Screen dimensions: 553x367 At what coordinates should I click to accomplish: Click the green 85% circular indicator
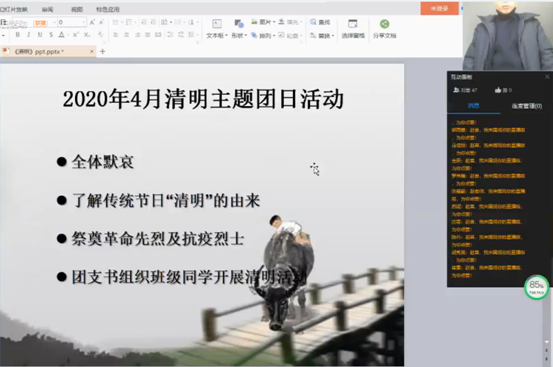[536, 287]
